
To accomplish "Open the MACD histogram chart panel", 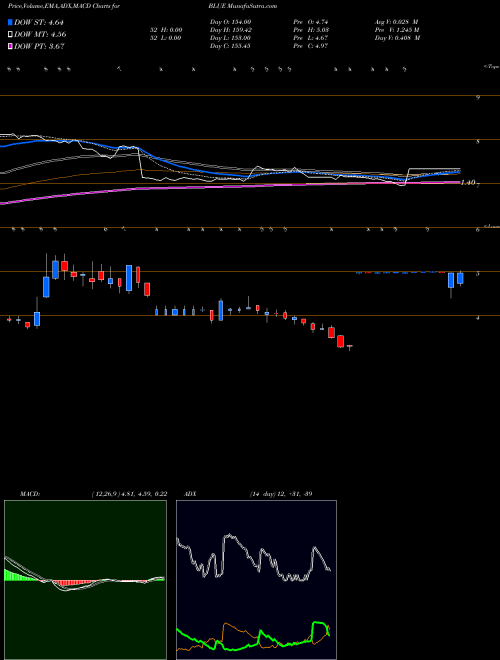I will click(x=85, y=580).
